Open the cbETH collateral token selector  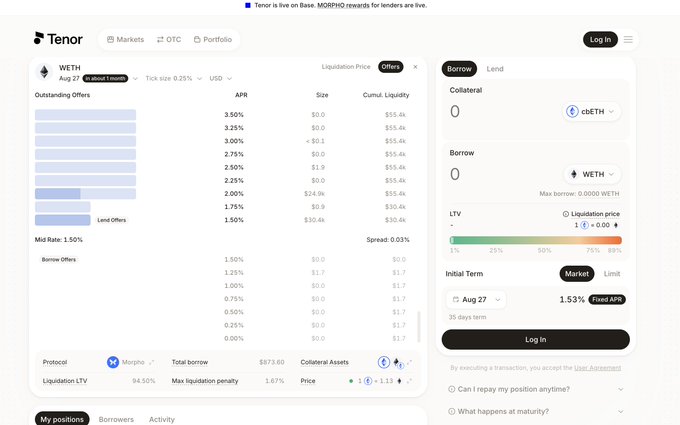pyautogui.click(x=592, y=111)
